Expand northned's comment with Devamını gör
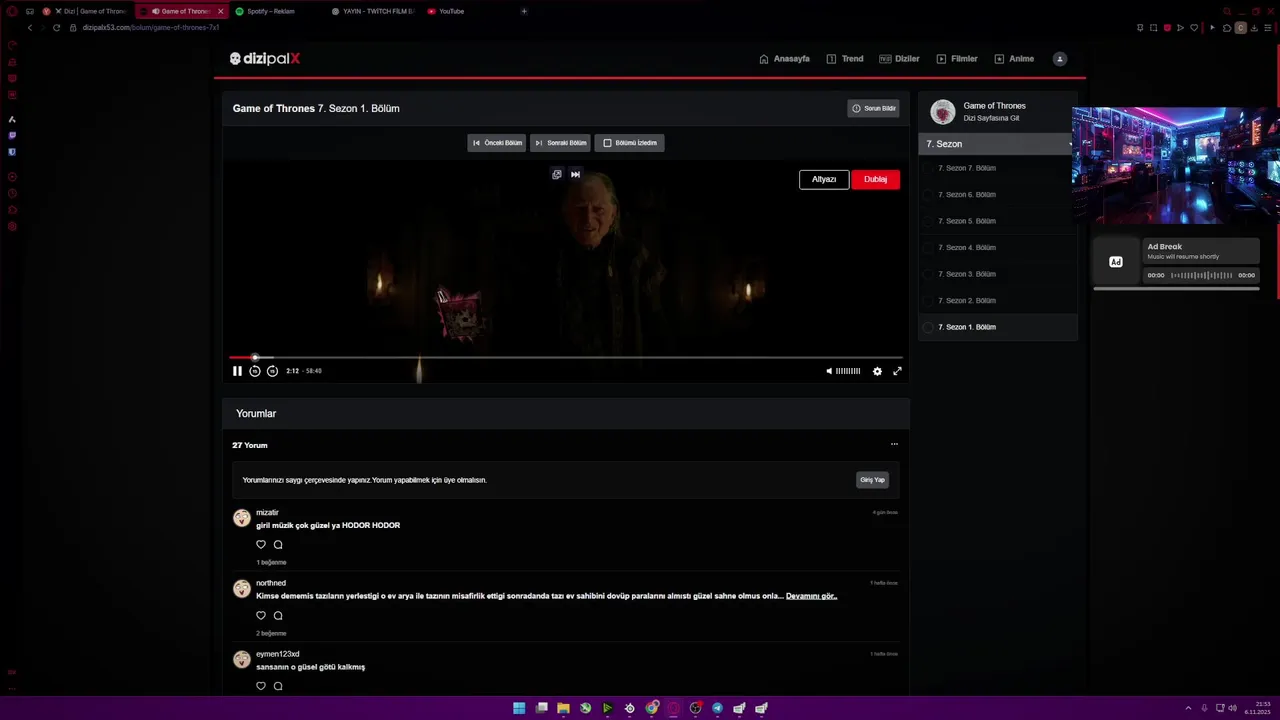The width and height of the screenshot is (1280, 720). tap(811, 596)
